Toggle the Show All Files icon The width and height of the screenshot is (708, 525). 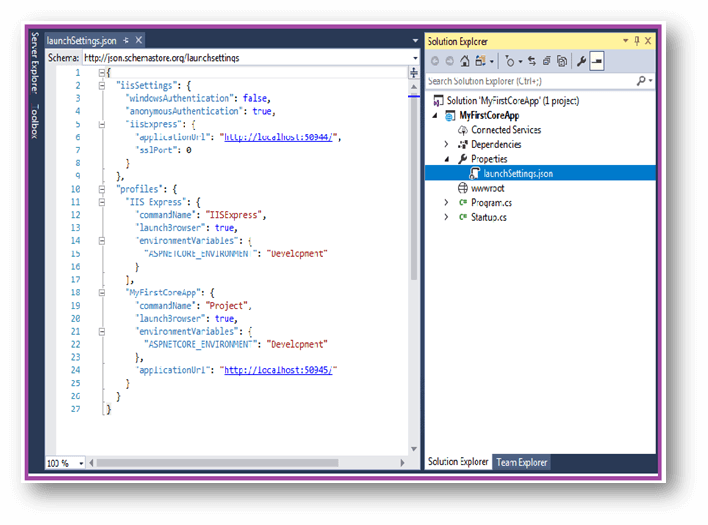pos(562,61)
